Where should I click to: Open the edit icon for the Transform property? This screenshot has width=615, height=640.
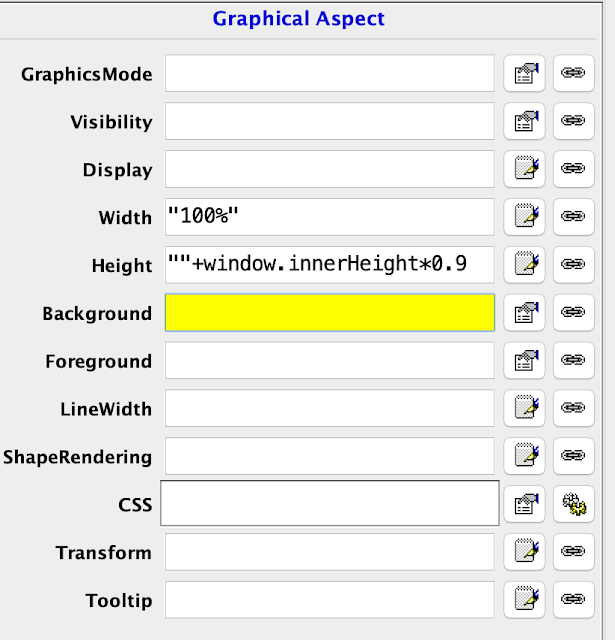tap(524, 553)
